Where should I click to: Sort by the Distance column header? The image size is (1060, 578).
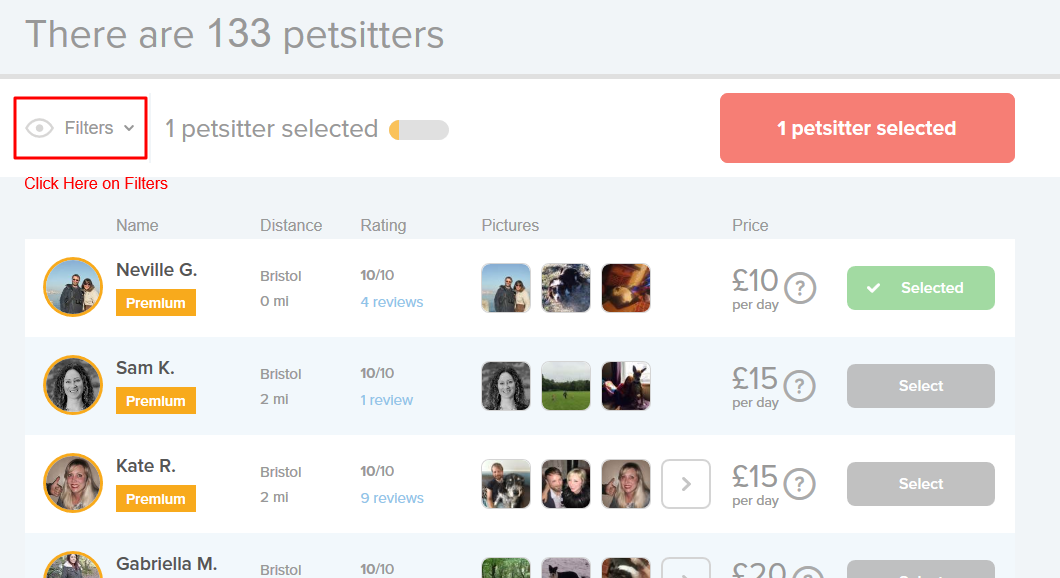pyautogui.click(x=291, y=225)
